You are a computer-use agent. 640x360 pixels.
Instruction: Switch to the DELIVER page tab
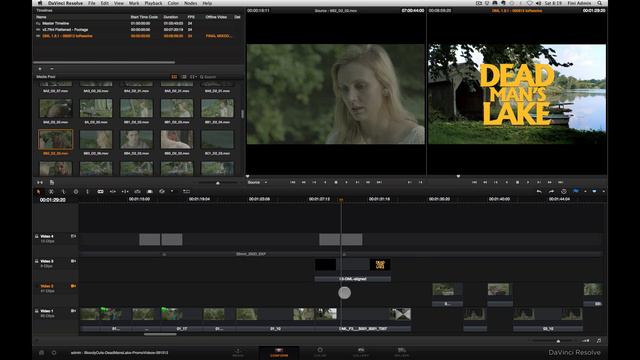coord(402,352)
